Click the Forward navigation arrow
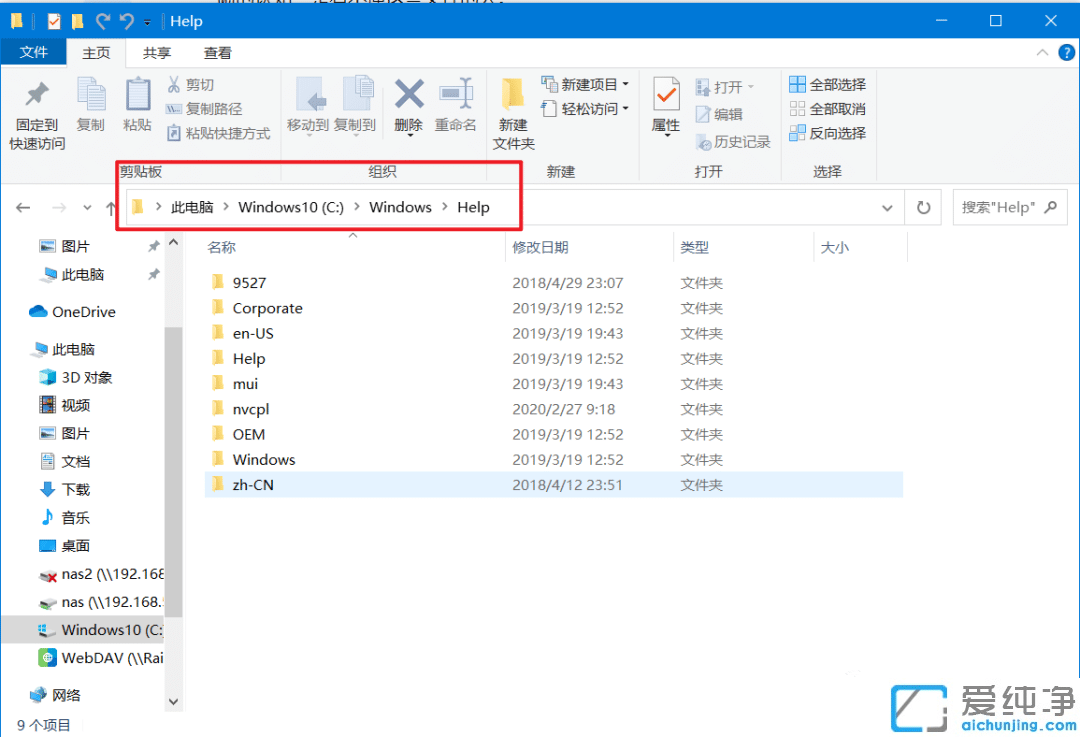 [x=59, y=207]
